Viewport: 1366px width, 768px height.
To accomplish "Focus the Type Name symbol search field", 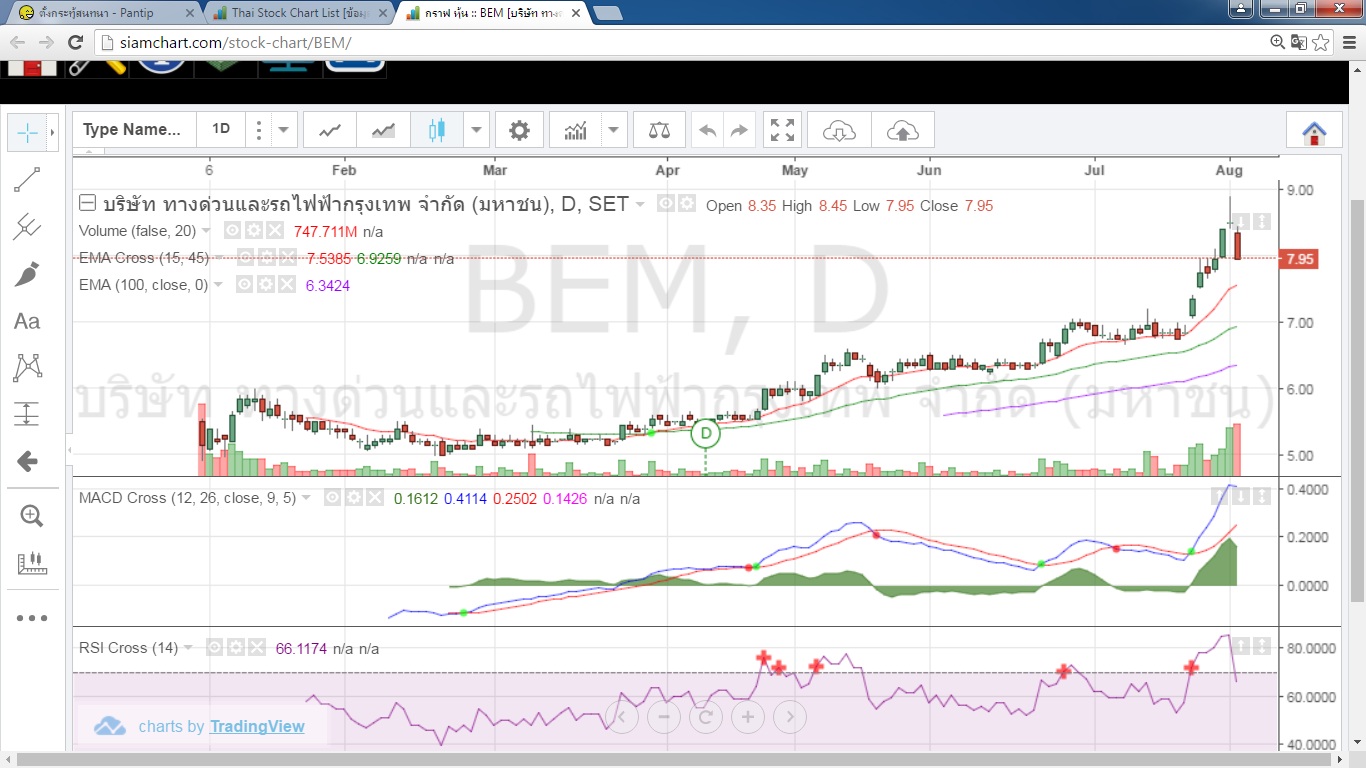I will (135, 129).
